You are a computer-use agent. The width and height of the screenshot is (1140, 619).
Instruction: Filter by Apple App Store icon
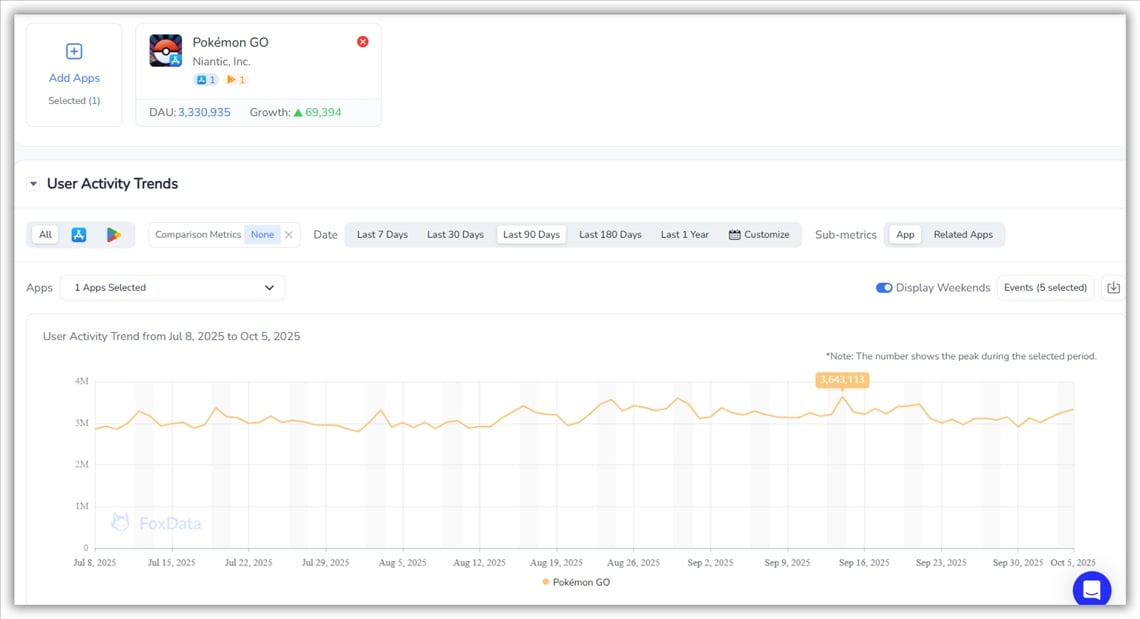(79, 235)
